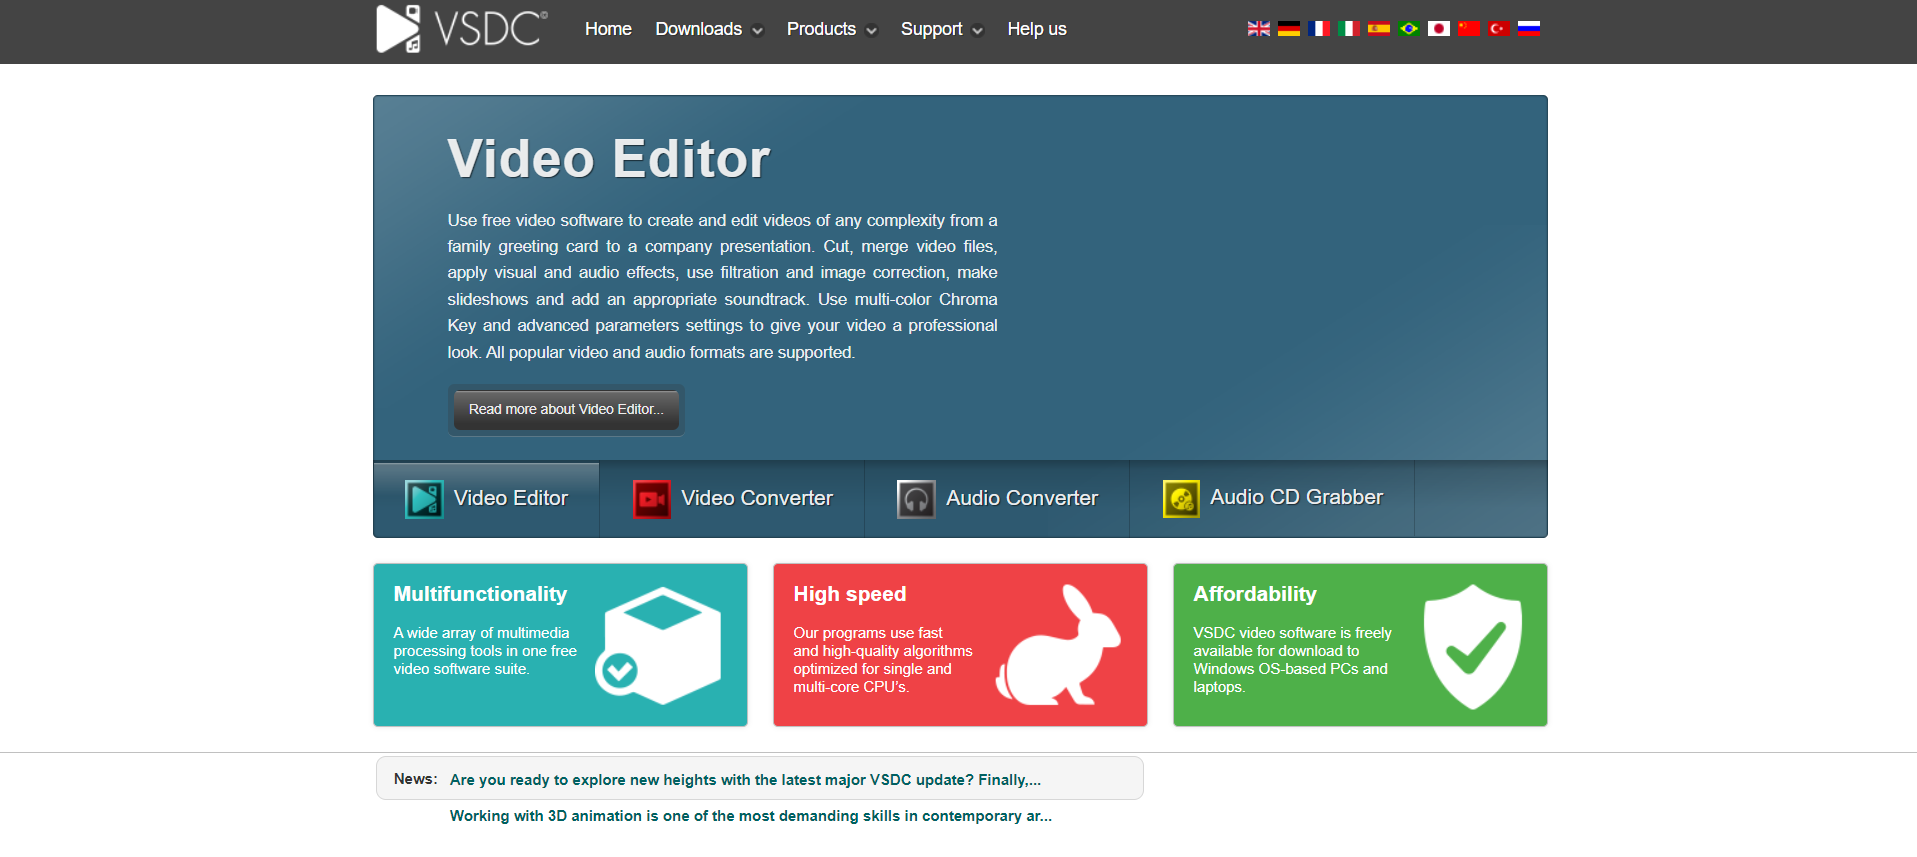Click the VSDC logo in the header
1917x857 pixels.
click(462, 28)
